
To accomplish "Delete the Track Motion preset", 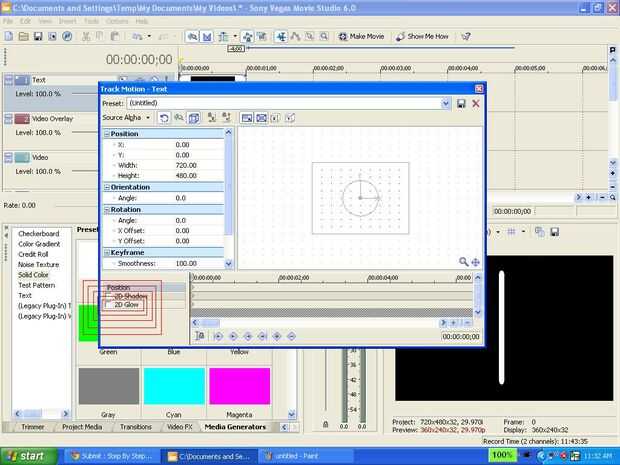I will point(476,104).
